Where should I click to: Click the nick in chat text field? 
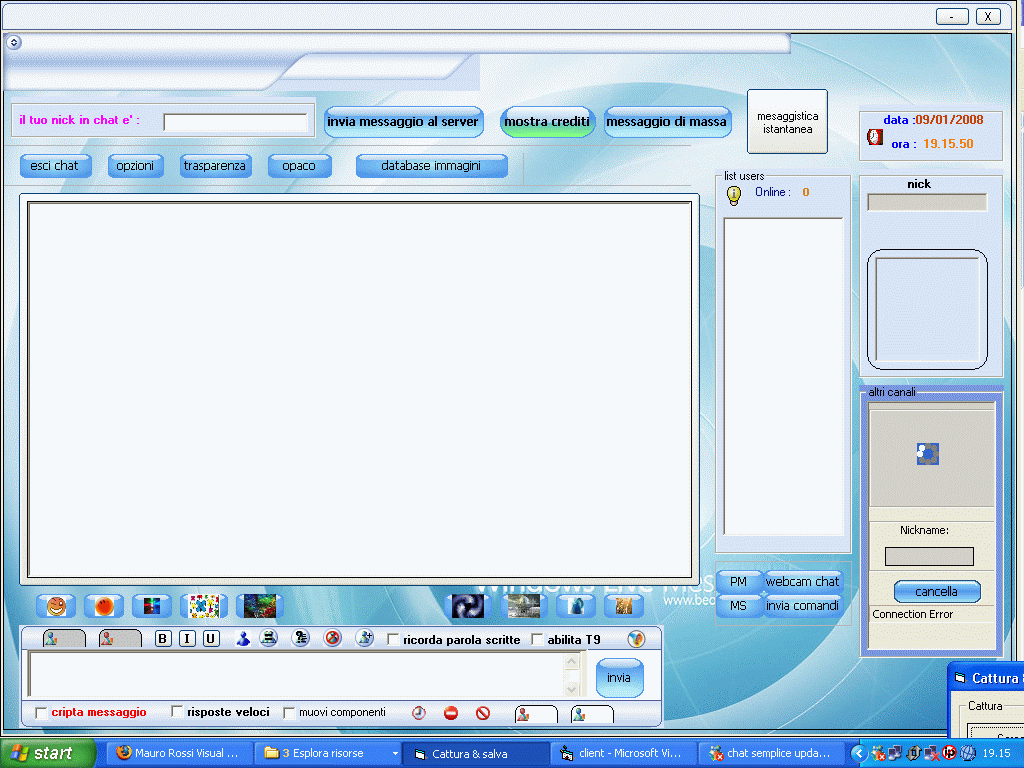point(236,122)
